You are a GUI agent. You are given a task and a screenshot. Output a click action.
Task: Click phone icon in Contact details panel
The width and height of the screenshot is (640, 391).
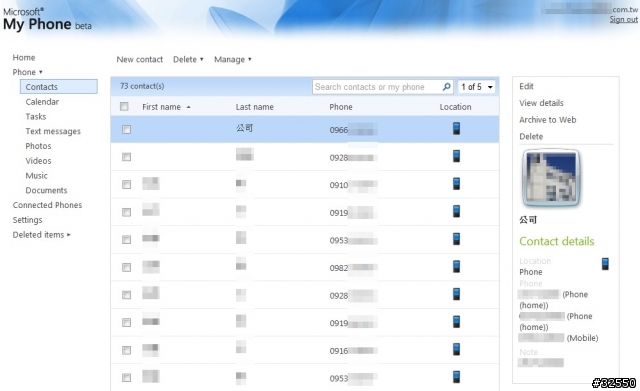(x=605, y=264)
